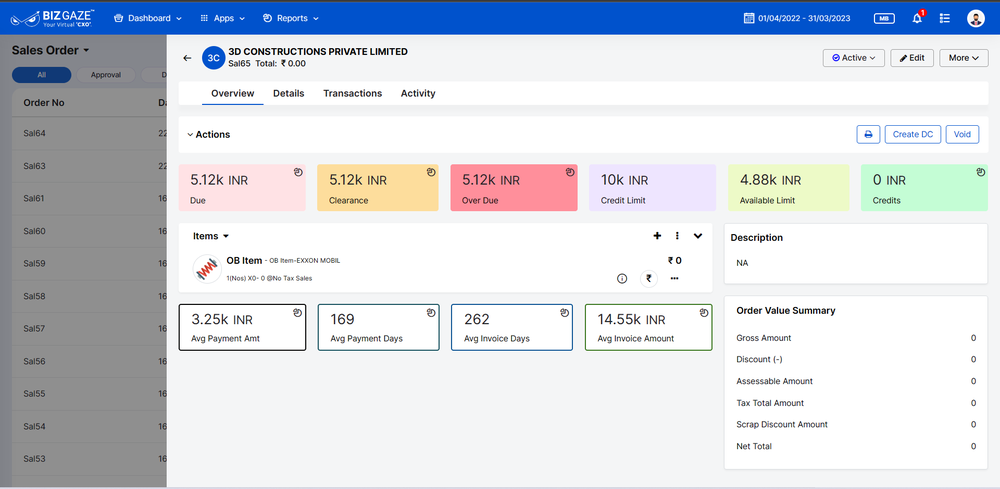Image resolution: width=1000 pixels, height=489 pixels.
Task: Refresh the Avg Payment Amt card
Action: 297,312
